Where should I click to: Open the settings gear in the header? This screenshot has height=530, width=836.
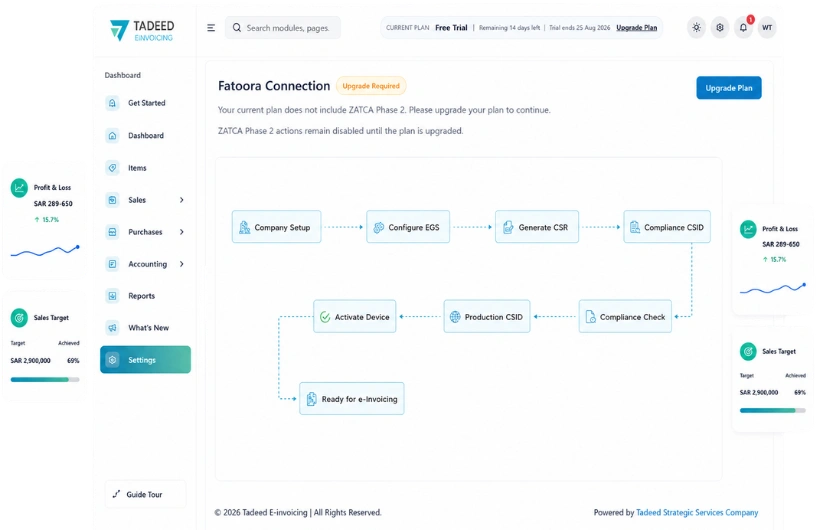(720, 28)
